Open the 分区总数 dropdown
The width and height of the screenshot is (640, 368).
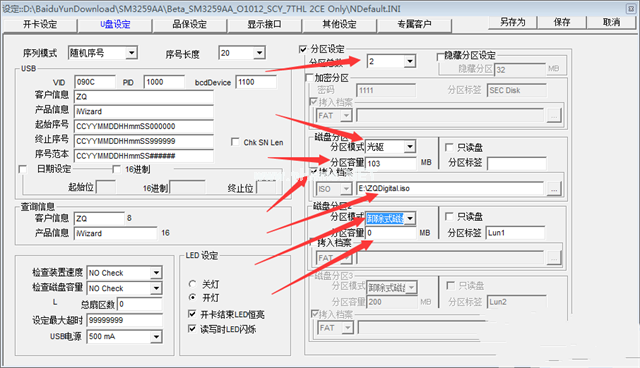pyautogui.click(x=410, y=62)
